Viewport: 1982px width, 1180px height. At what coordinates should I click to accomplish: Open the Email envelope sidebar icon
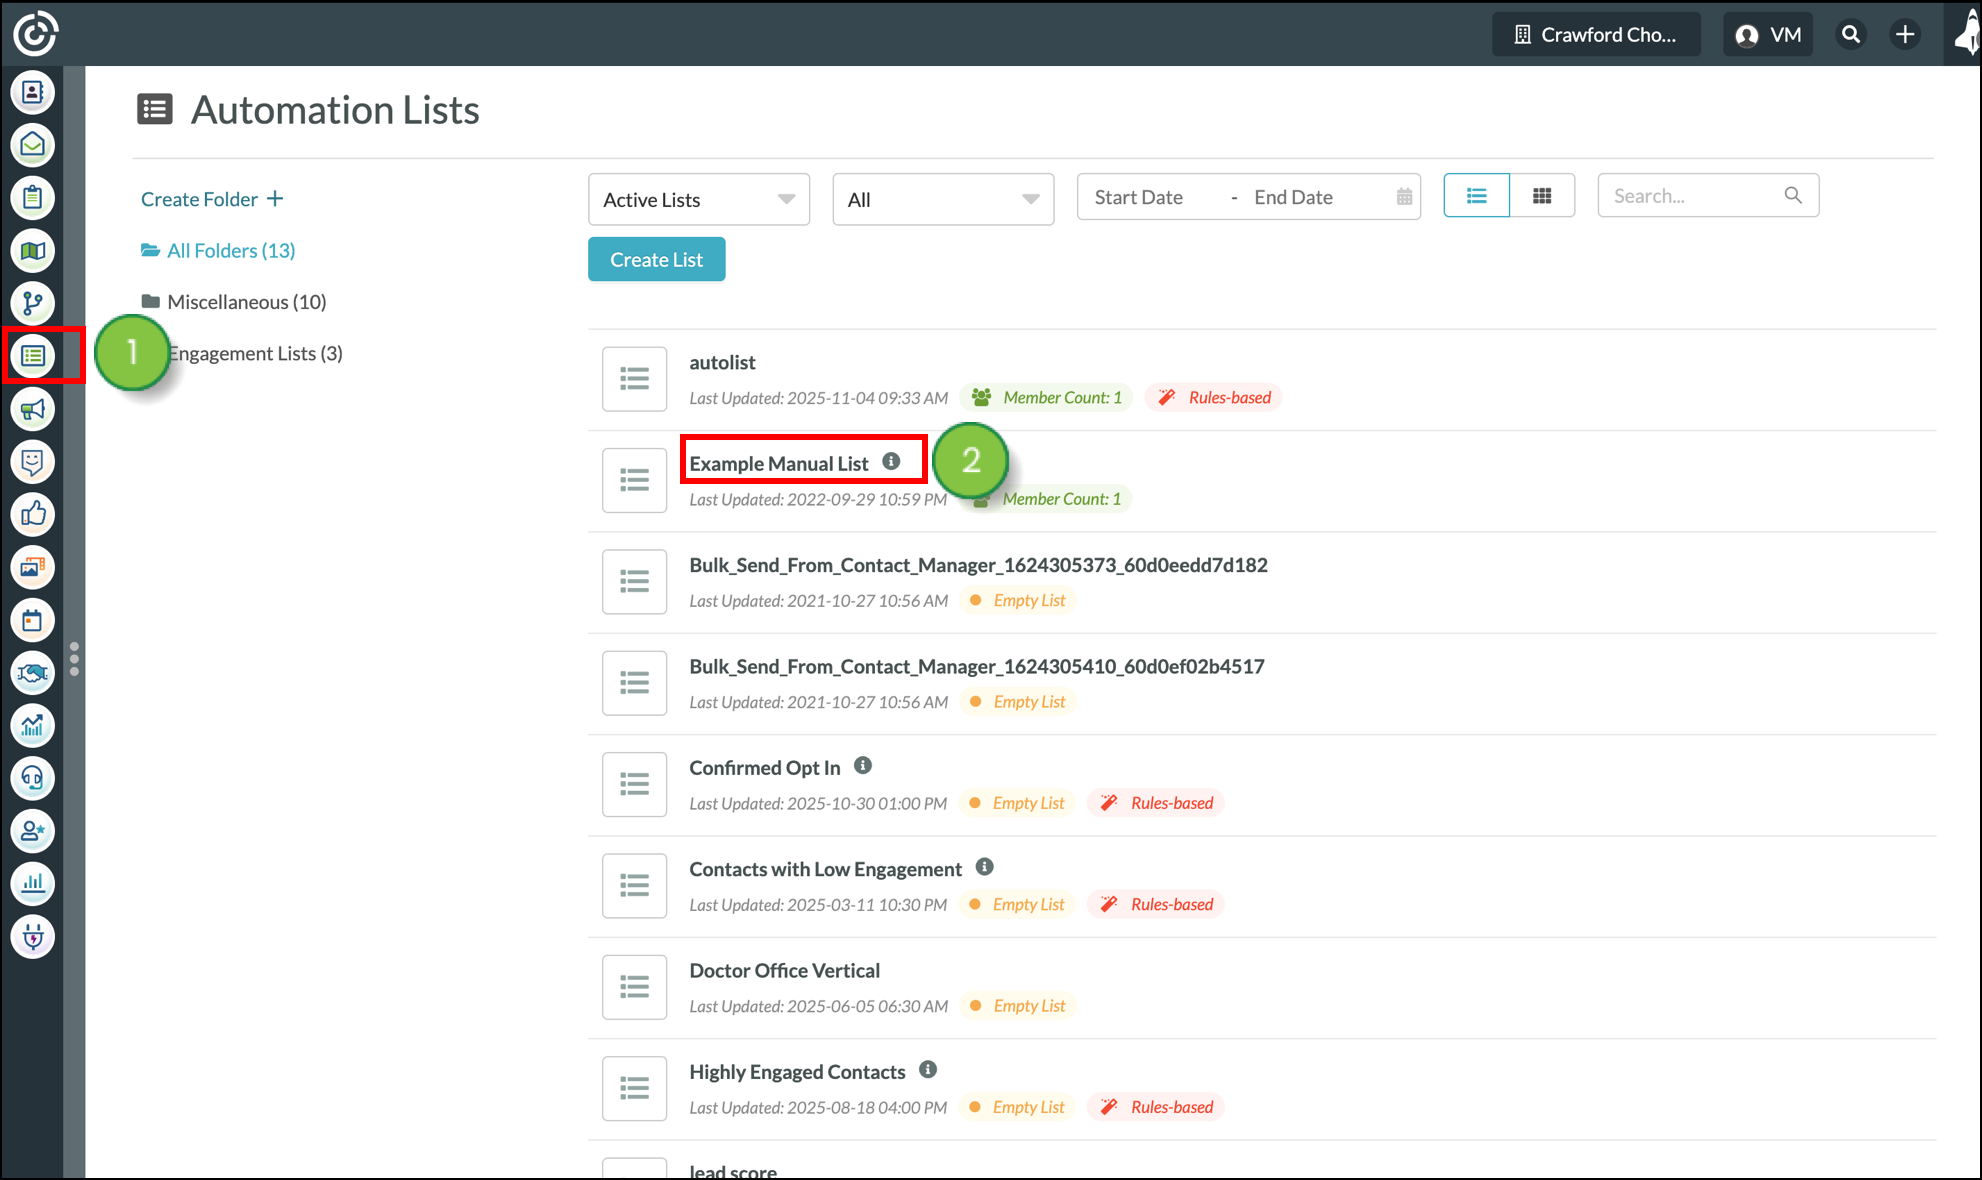(x=33, y=145)
